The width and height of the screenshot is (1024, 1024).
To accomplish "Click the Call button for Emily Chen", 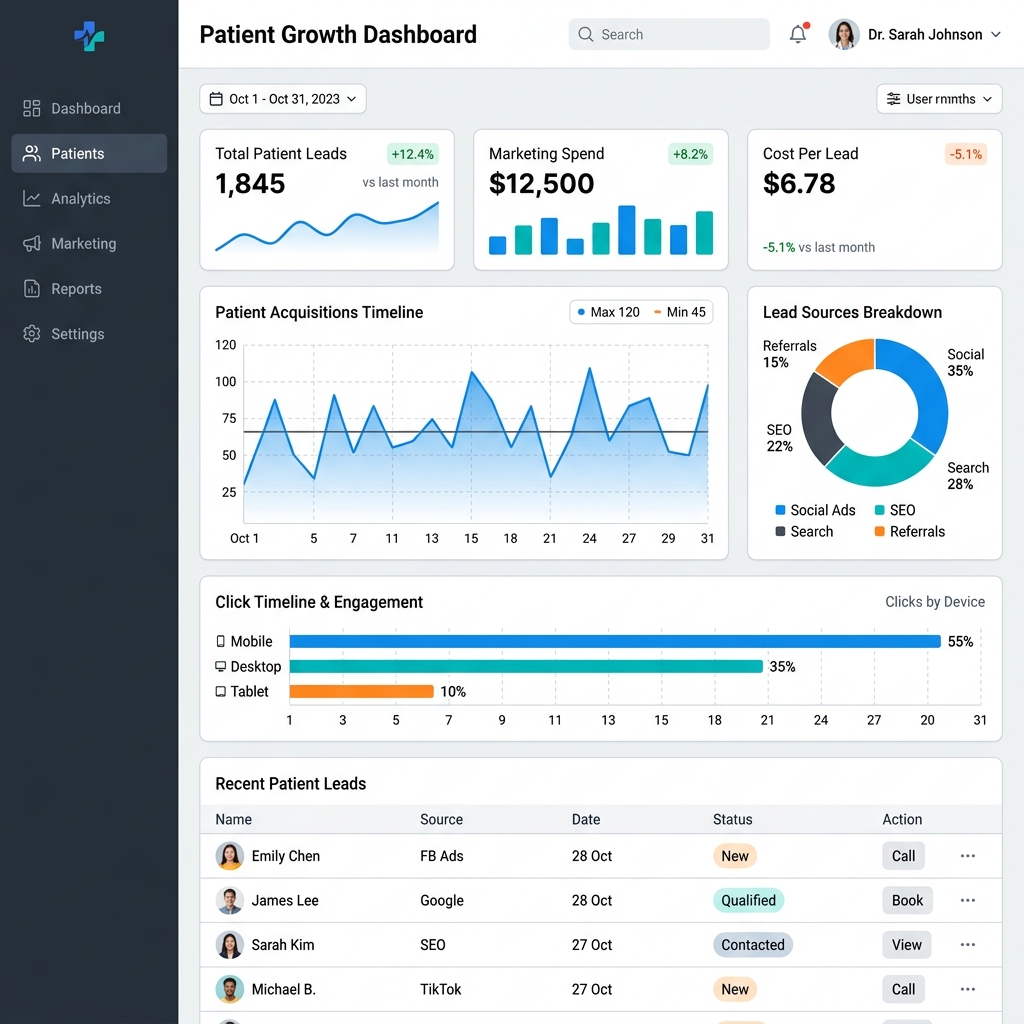I will tap(903, 856).
